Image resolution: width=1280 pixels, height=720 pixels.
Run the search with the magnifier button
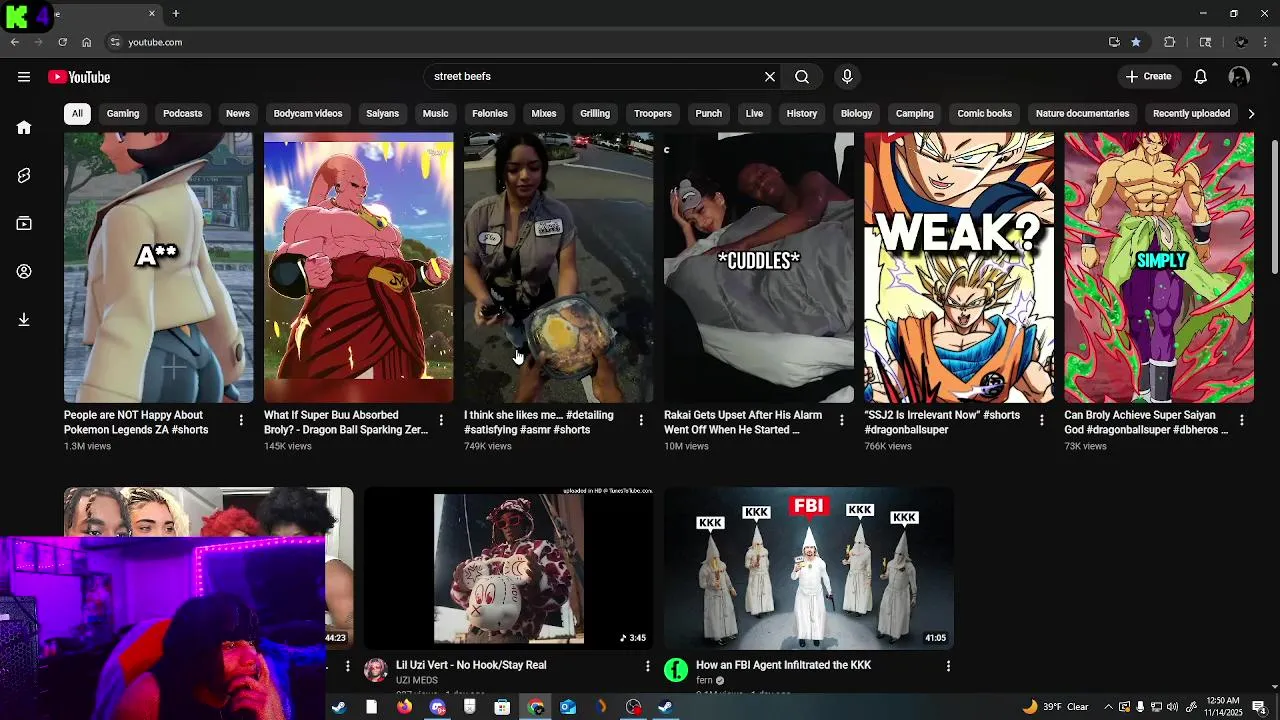pyautogui.click(x=802, y=77)
